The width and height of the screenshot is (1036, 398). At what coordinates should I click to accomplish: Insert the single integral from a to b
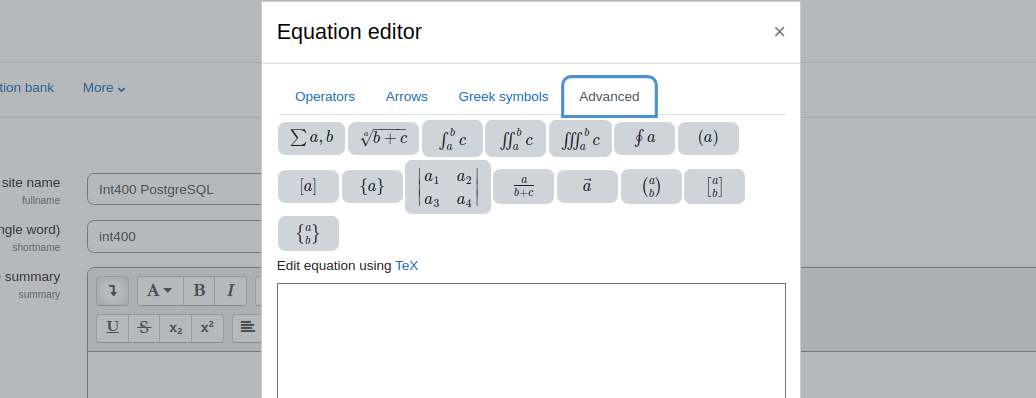pos(453,138)
